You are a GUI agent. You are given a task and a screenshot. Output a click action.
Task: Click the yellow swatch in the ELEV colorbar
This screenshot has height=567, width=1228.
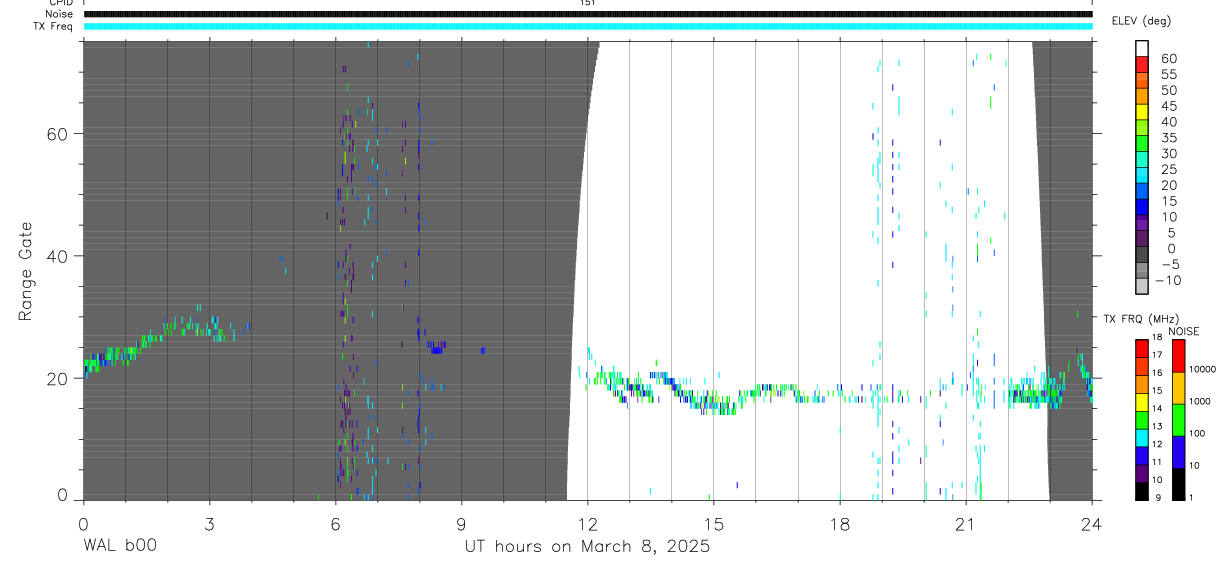point(1142,114)
